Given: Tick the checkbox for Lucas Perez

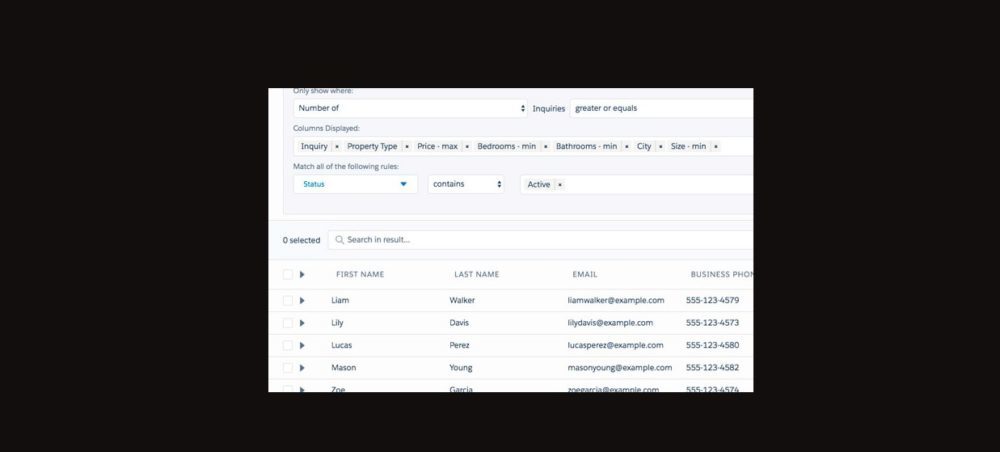Looking at the screenshot, I should tap(288, 345).
